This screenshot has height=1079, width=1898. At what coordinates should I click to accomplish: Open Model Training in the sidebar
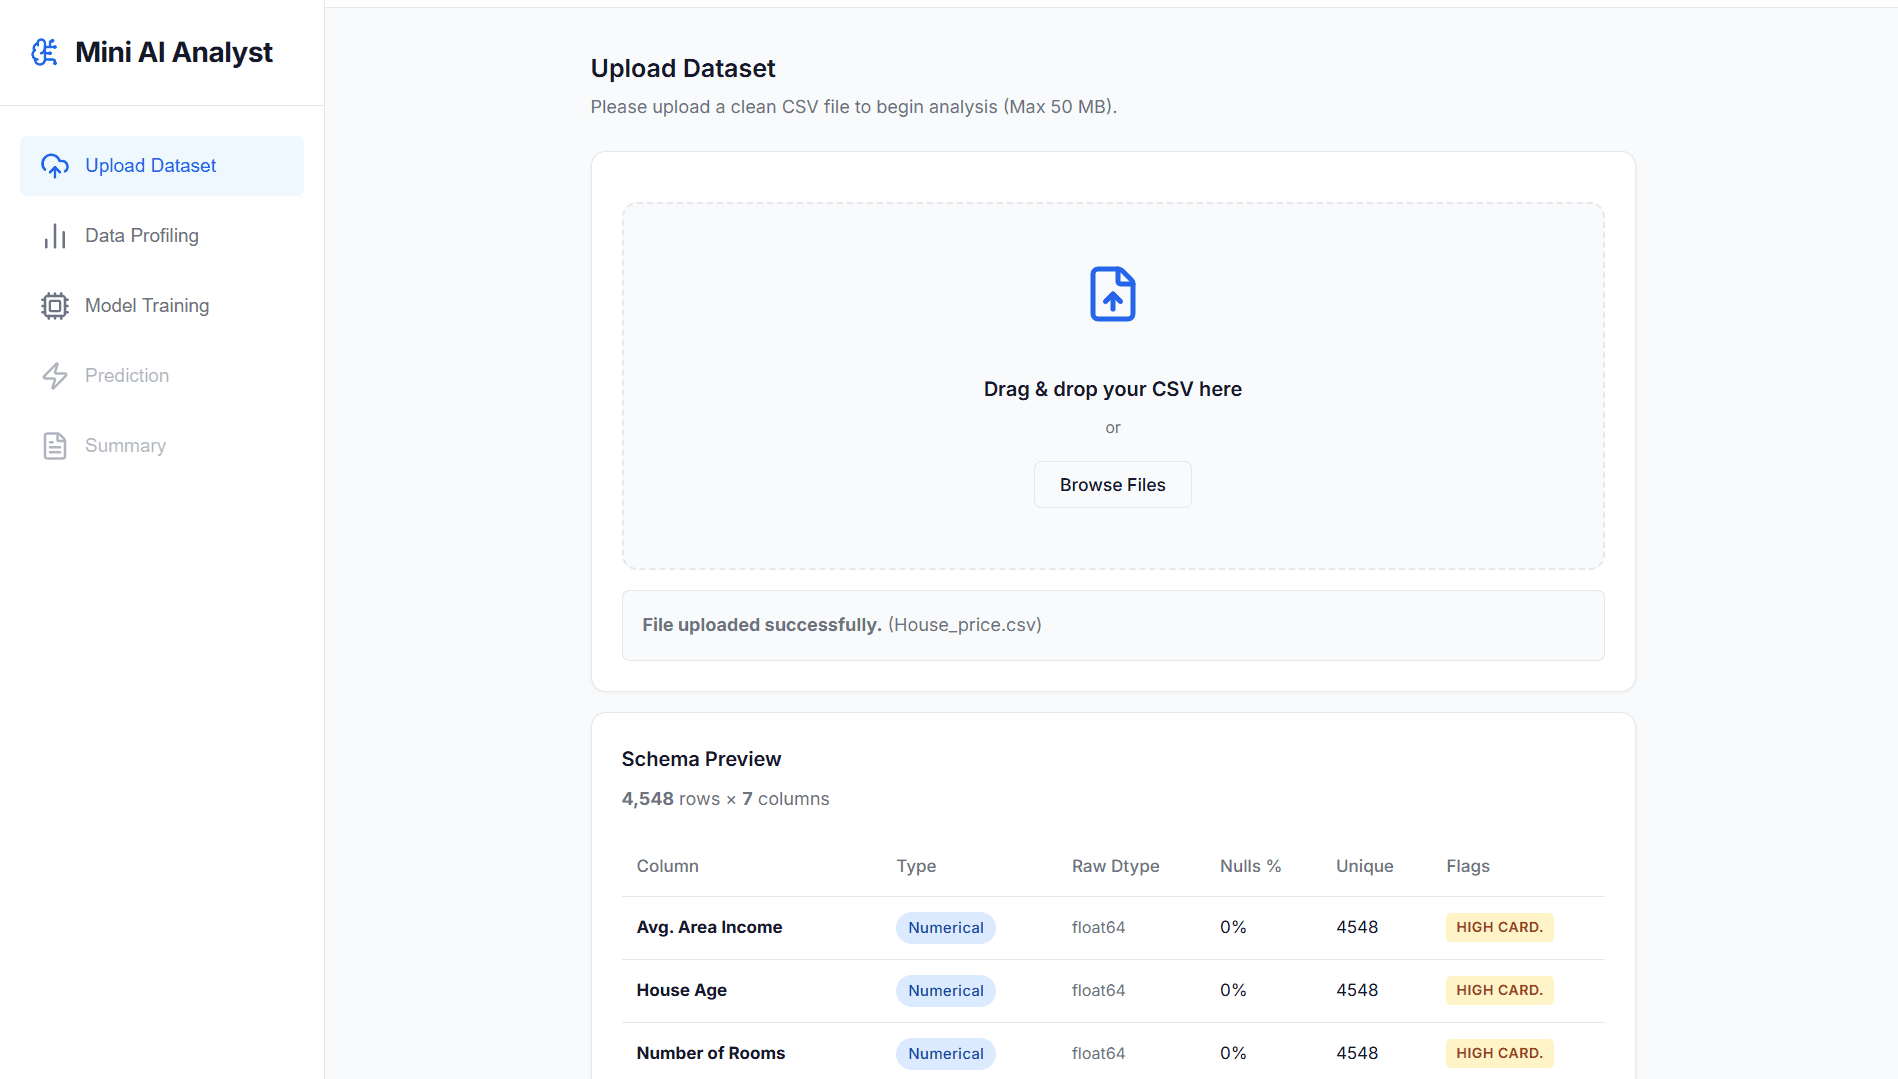click(x=162, y=306)
